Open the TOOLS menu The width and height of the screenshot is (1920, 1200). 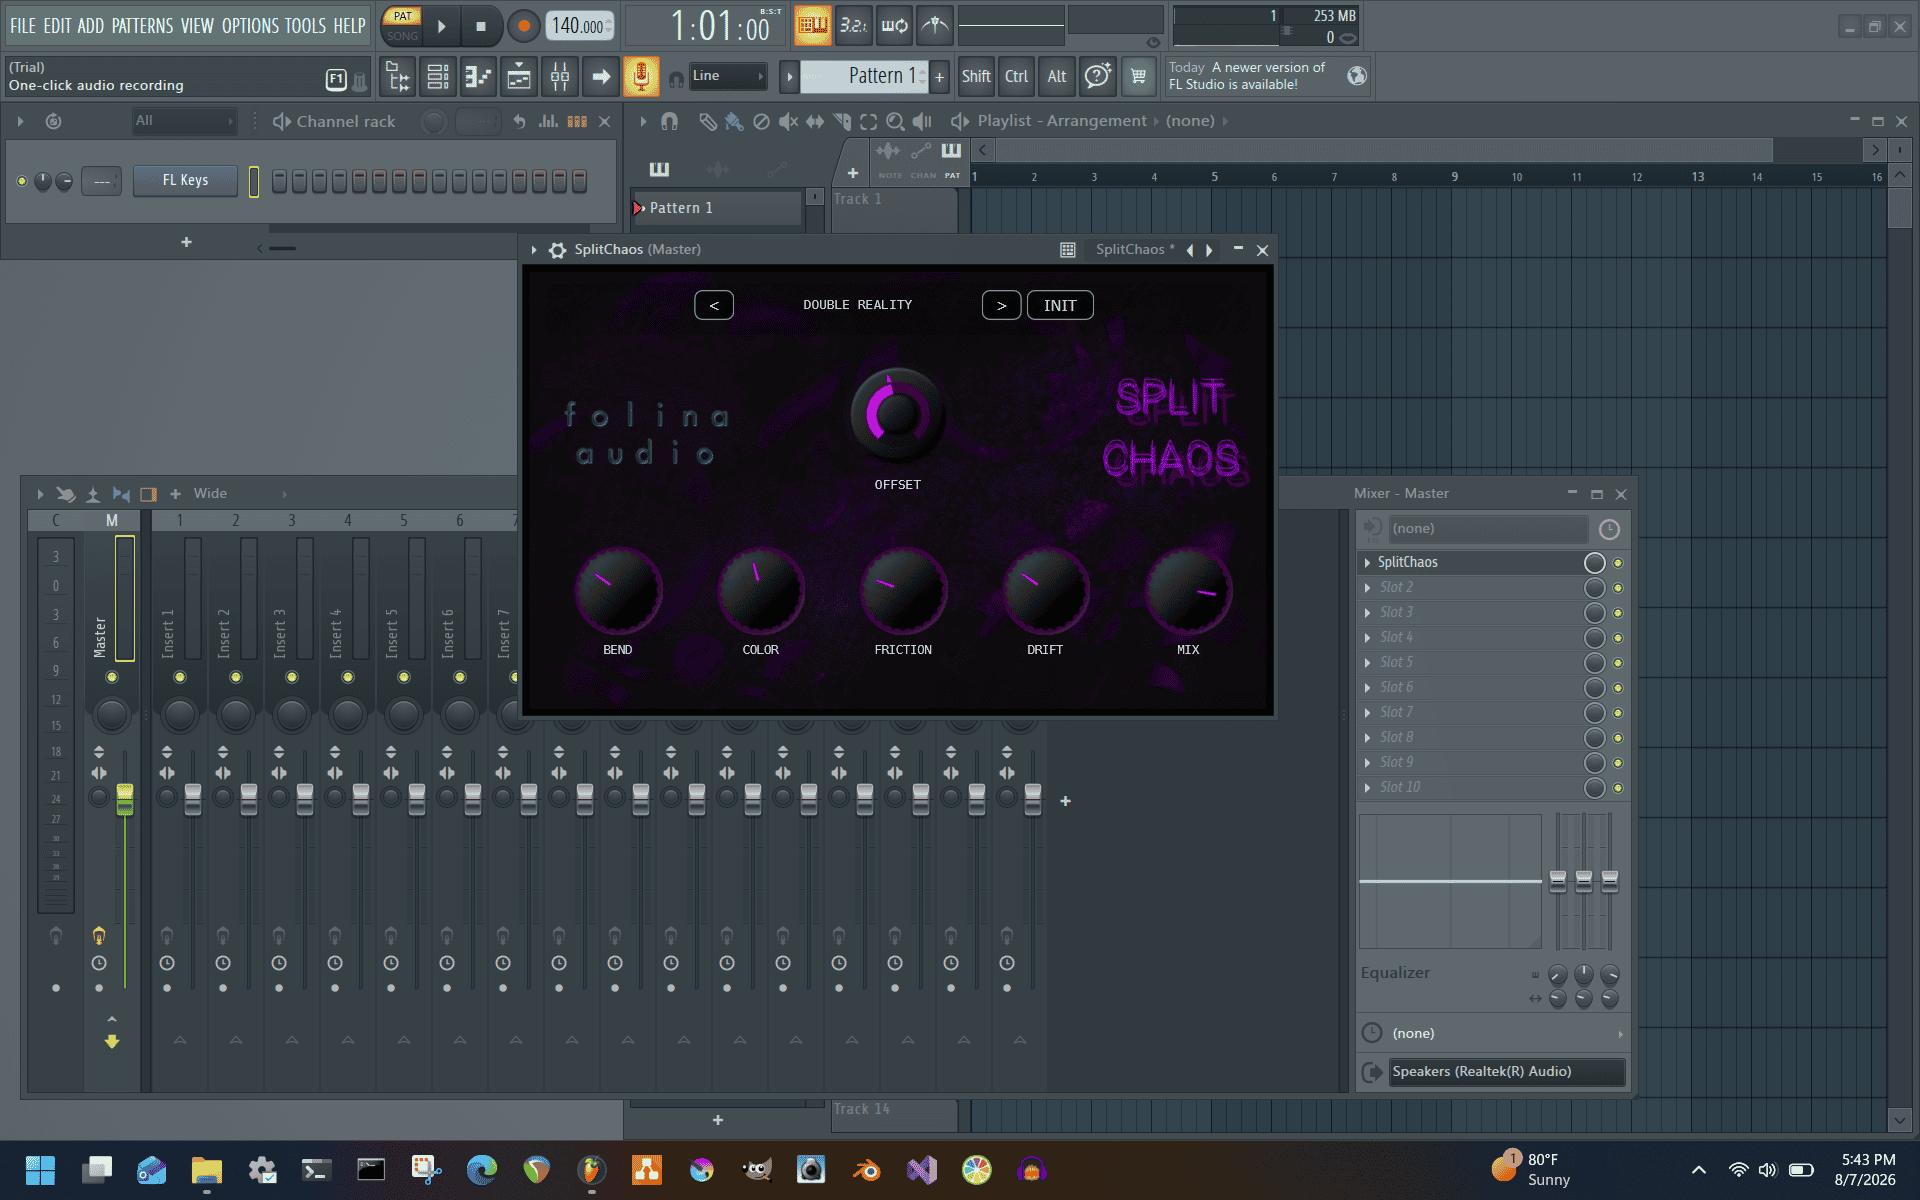[305, 26]
